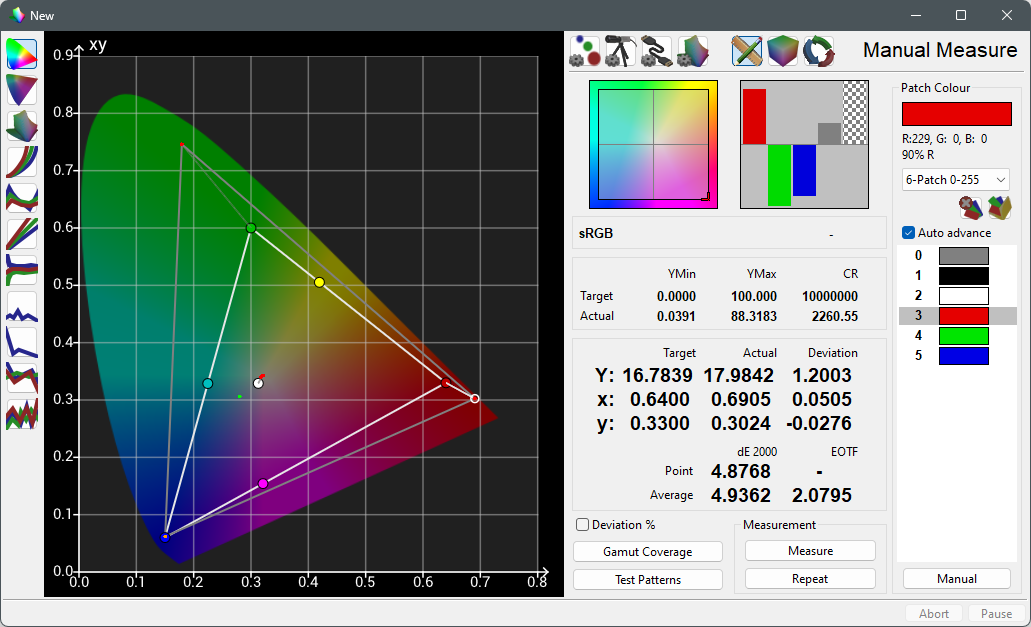
Task: Open the 6-Patch 0-255 dropdown
Action: click(955, 180)
